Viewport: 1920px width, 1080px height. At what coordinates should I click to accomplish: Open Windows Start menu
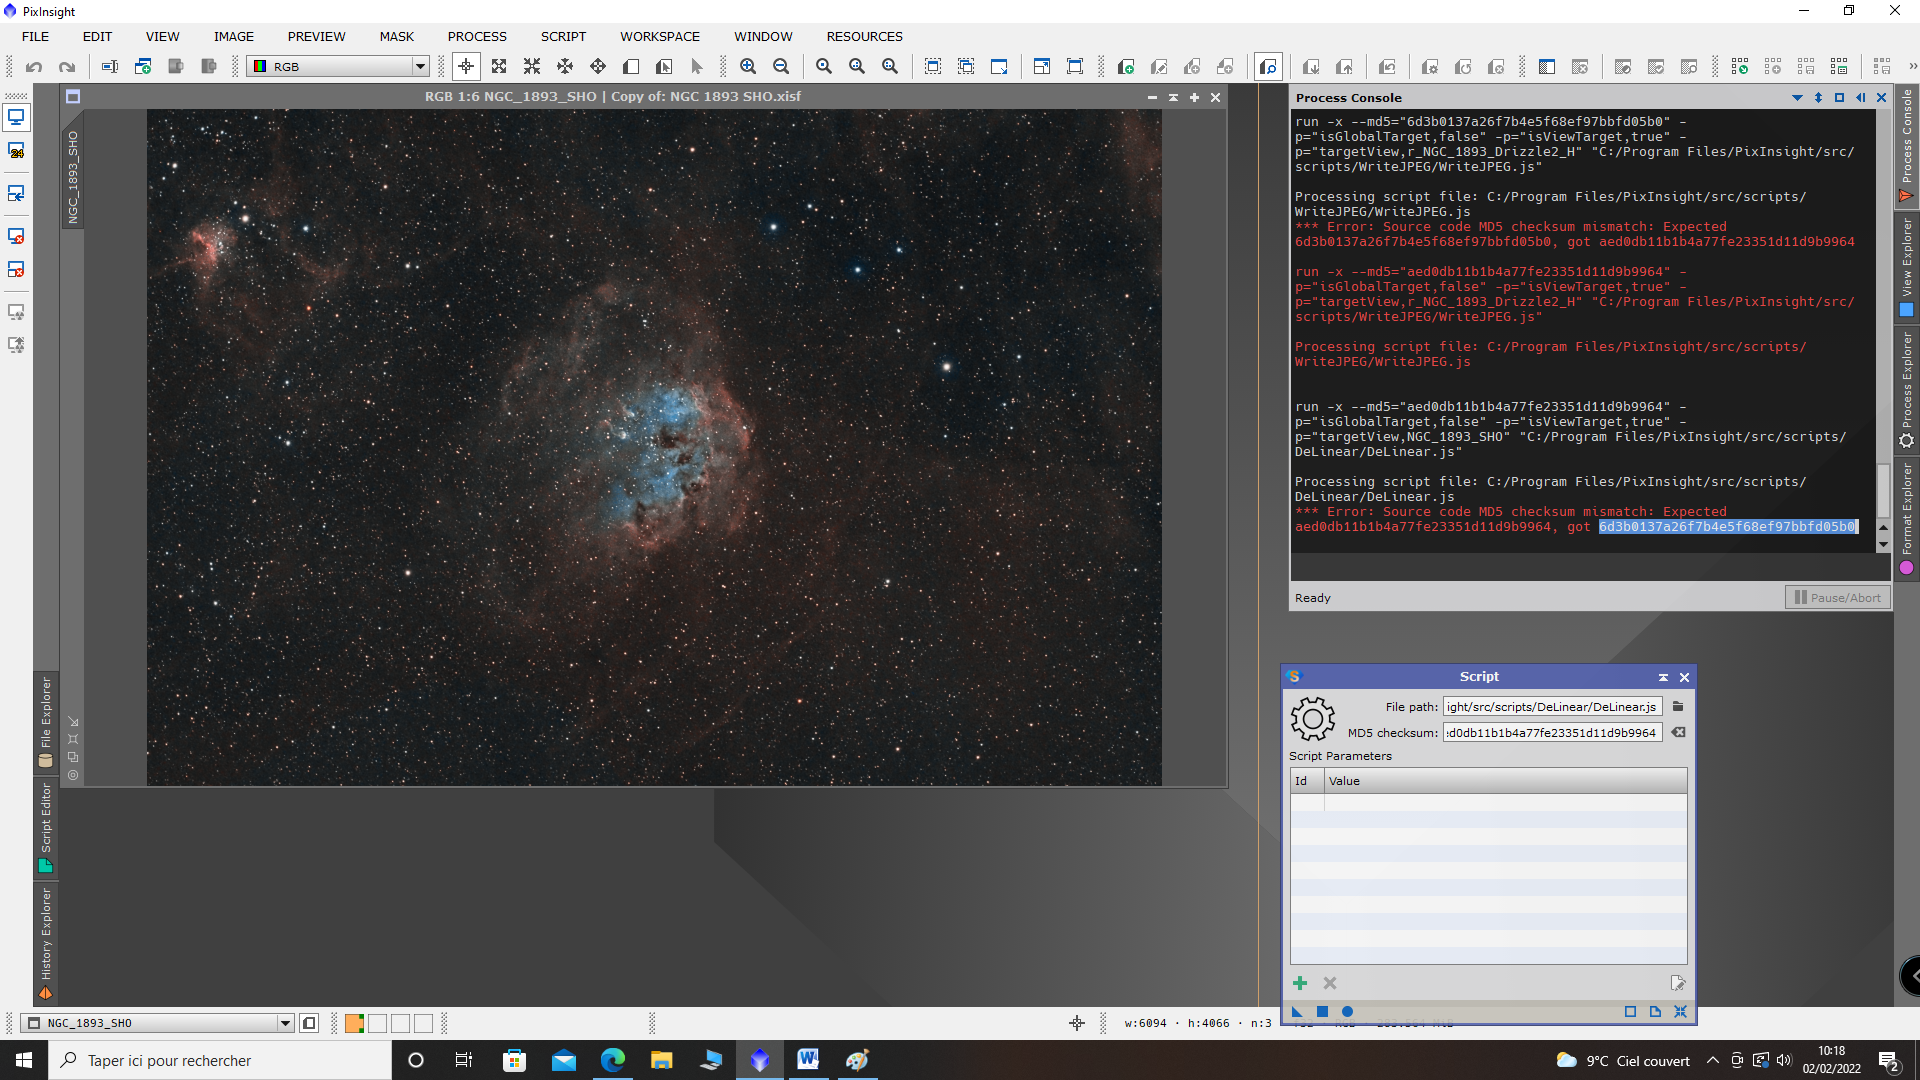(24, 1060)
